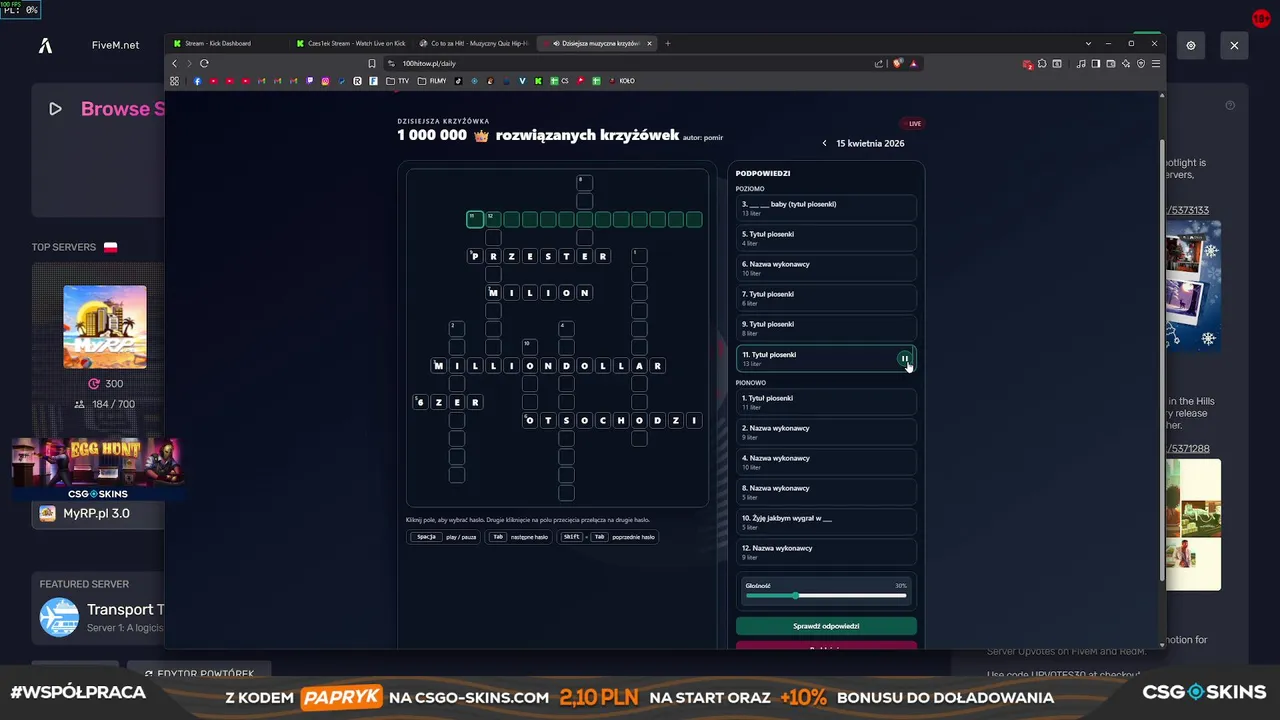Open FILMY bookmarks folder

click(x=432, y=81)
